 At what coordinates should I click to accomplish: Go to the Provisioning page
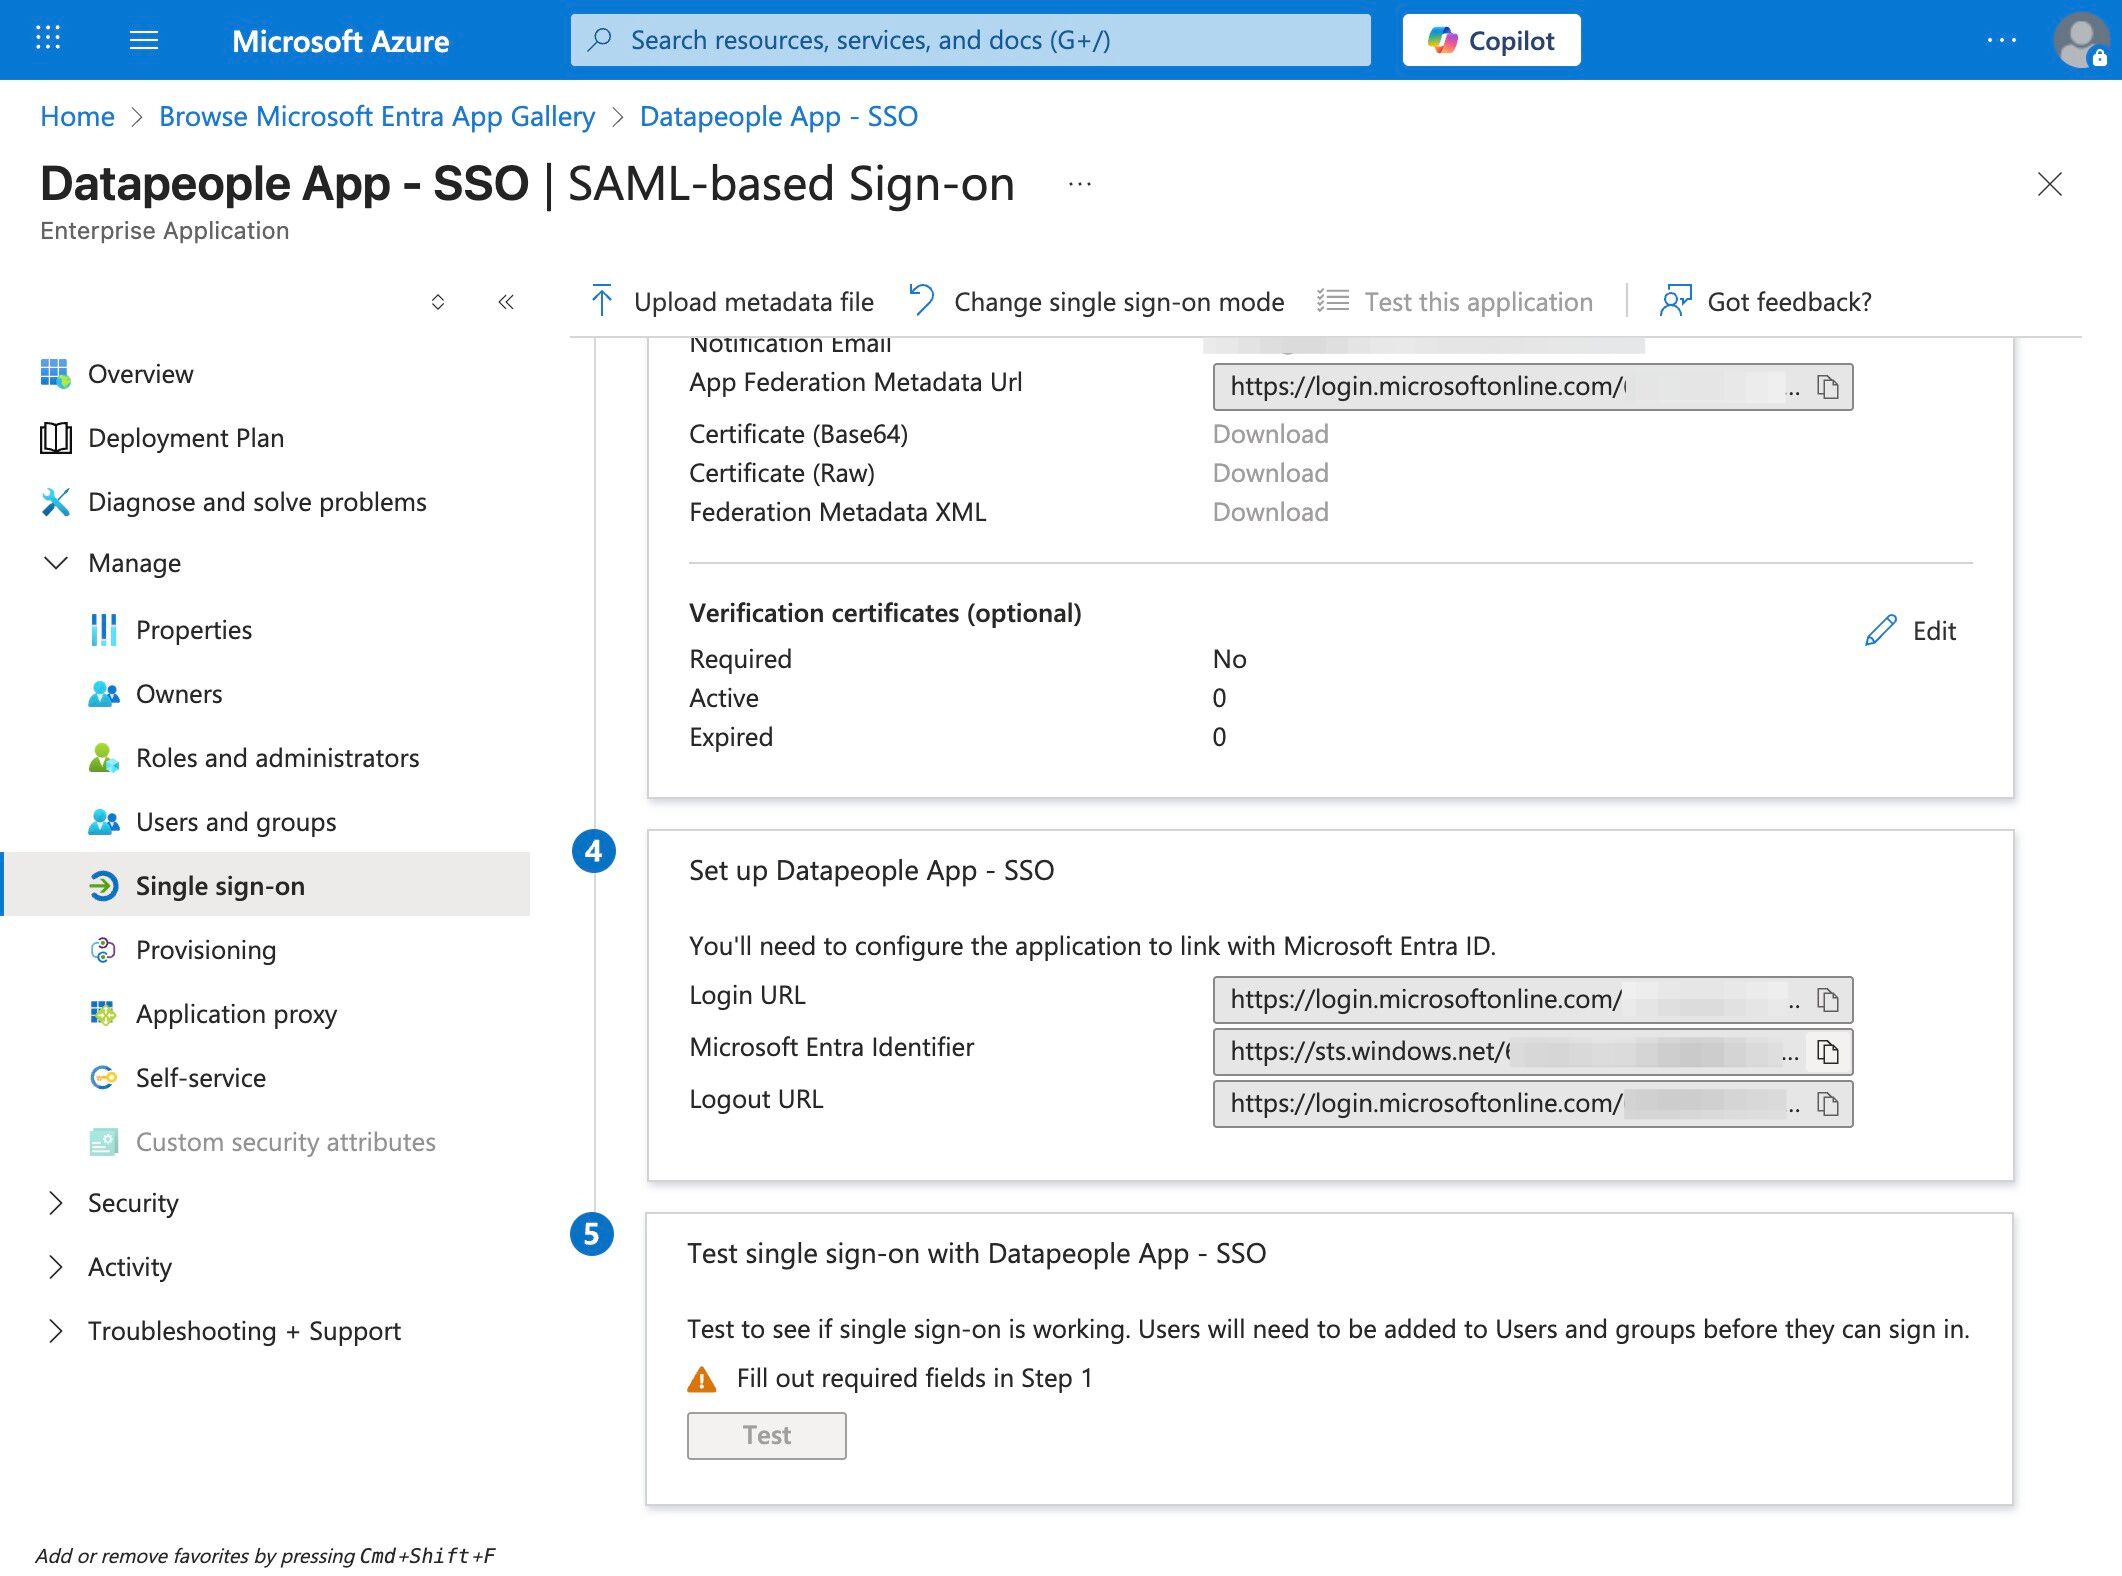tap(206, 950)
